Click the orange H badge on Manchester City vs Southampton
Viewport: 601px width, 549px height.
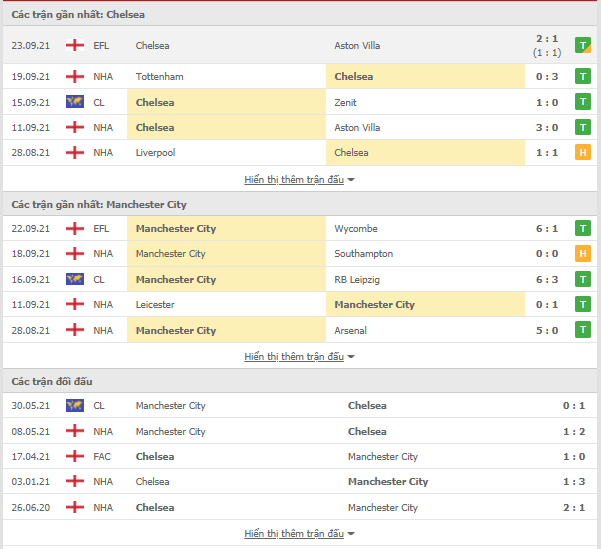[x=583, y=253]
